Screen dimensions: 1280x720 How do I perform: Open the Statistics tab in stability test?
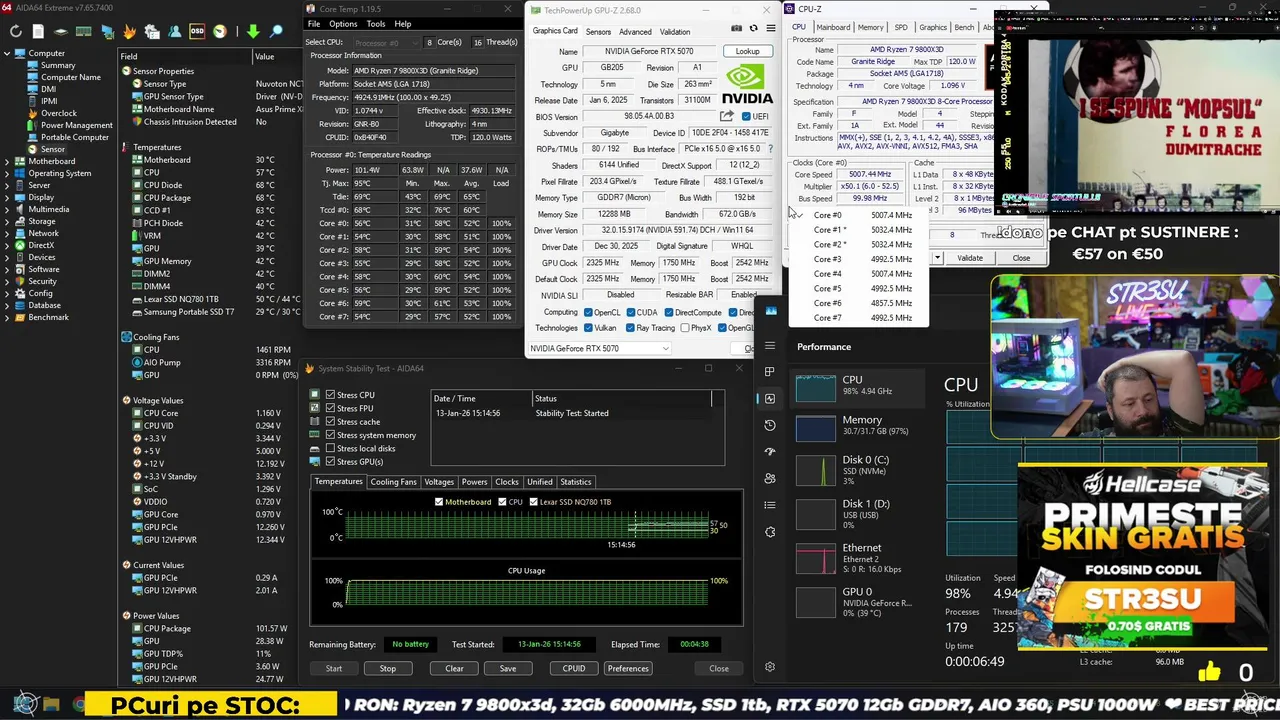575,482
